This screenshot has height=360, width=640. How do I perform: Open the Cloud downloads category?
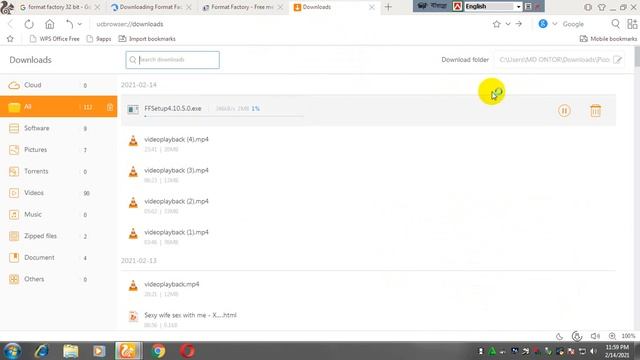pos(58,85)
